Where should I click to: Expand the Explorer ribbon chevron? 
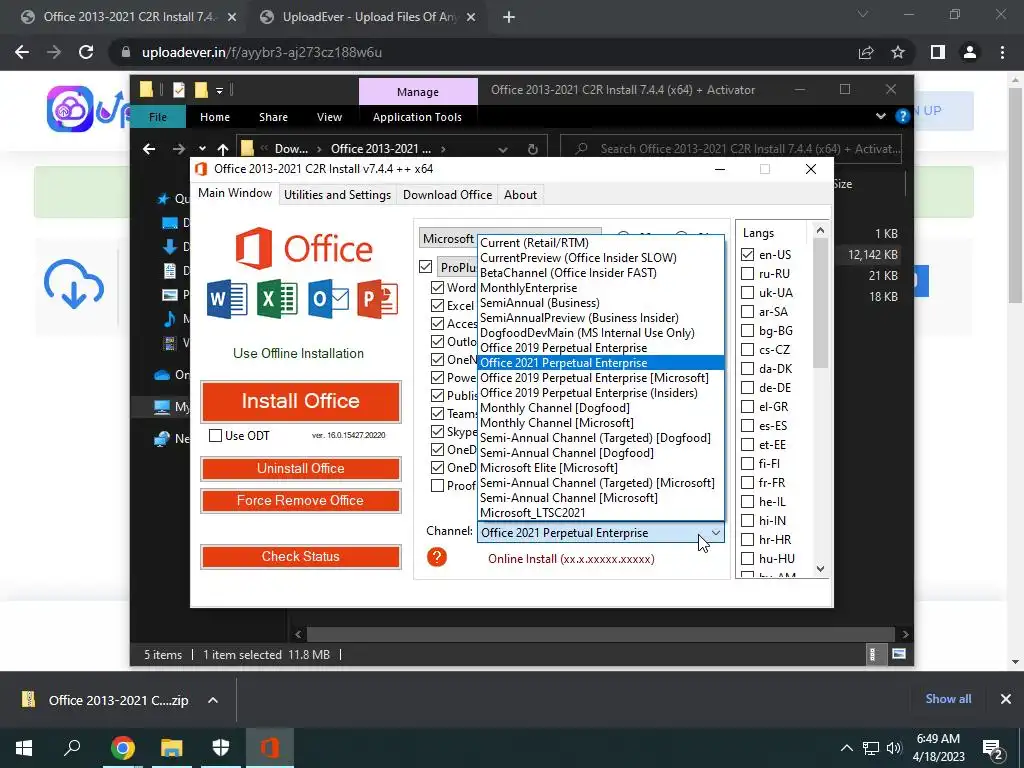click(x=881, y=116)
